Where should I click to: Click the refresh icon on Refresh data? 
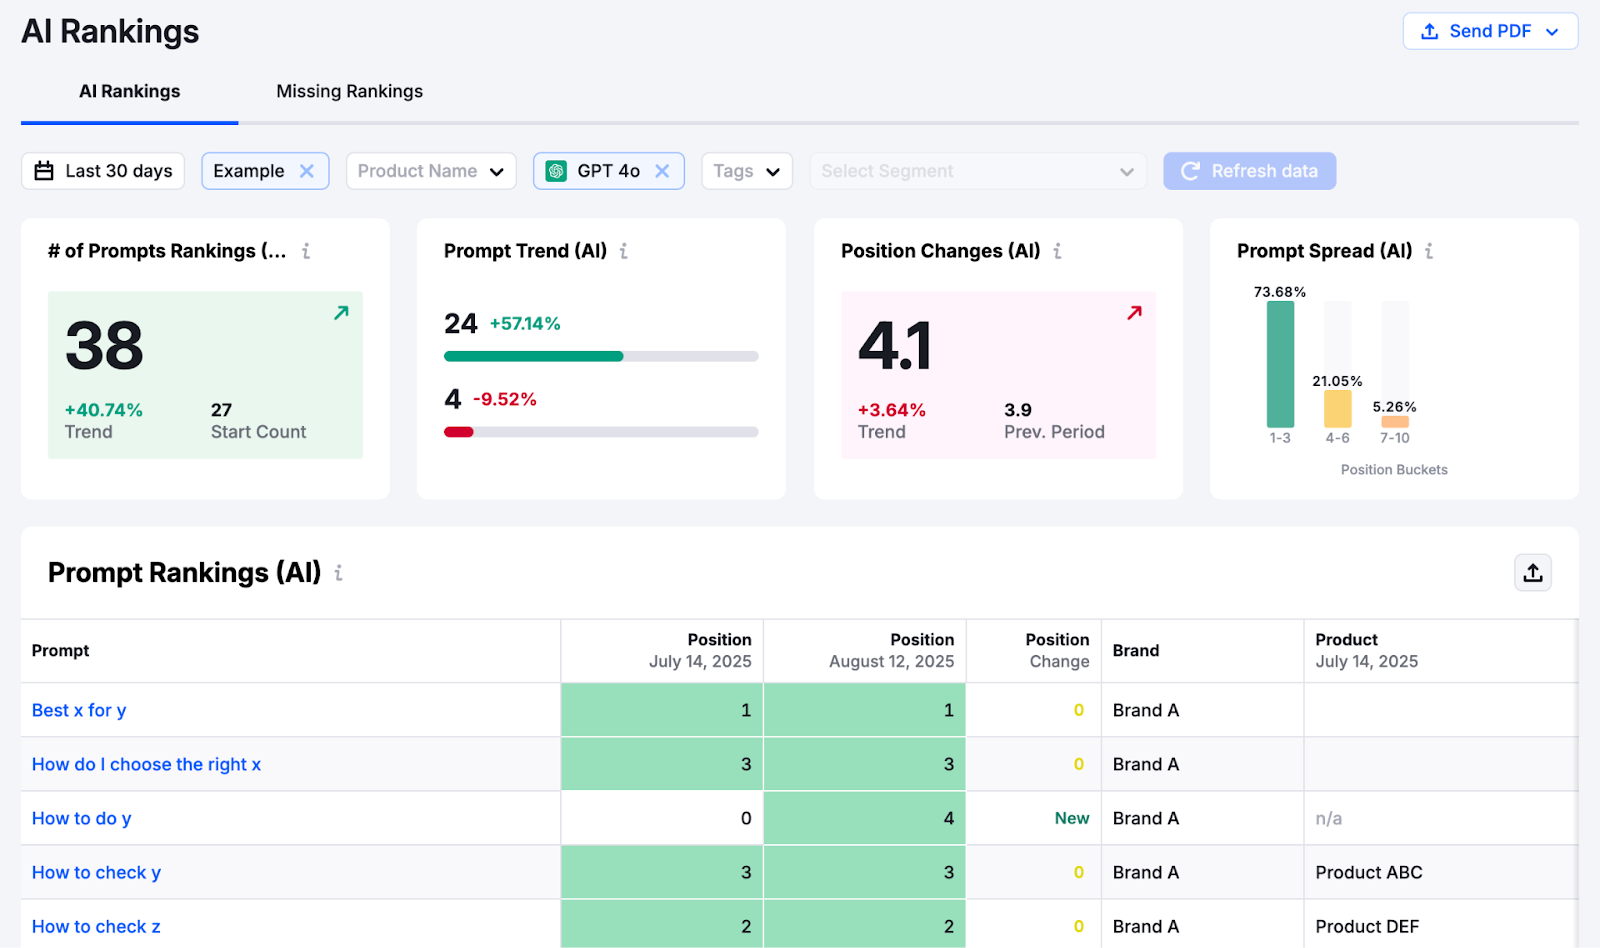1189,170
